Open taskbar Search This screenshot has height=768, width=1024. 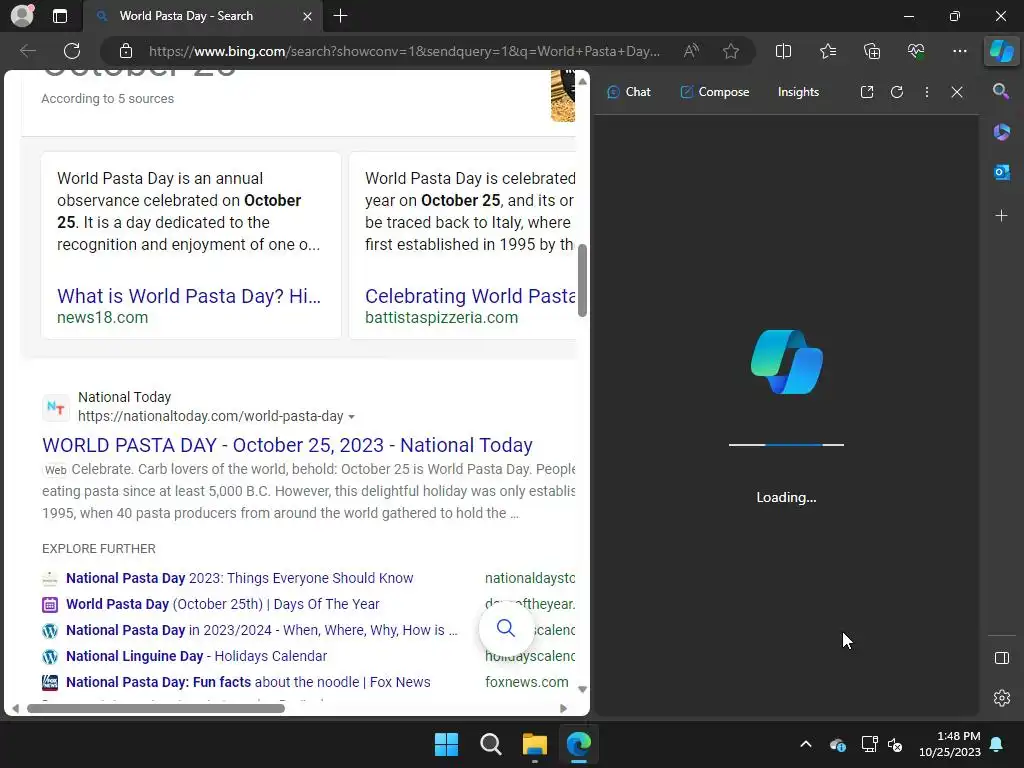click(x=490, y=744)
